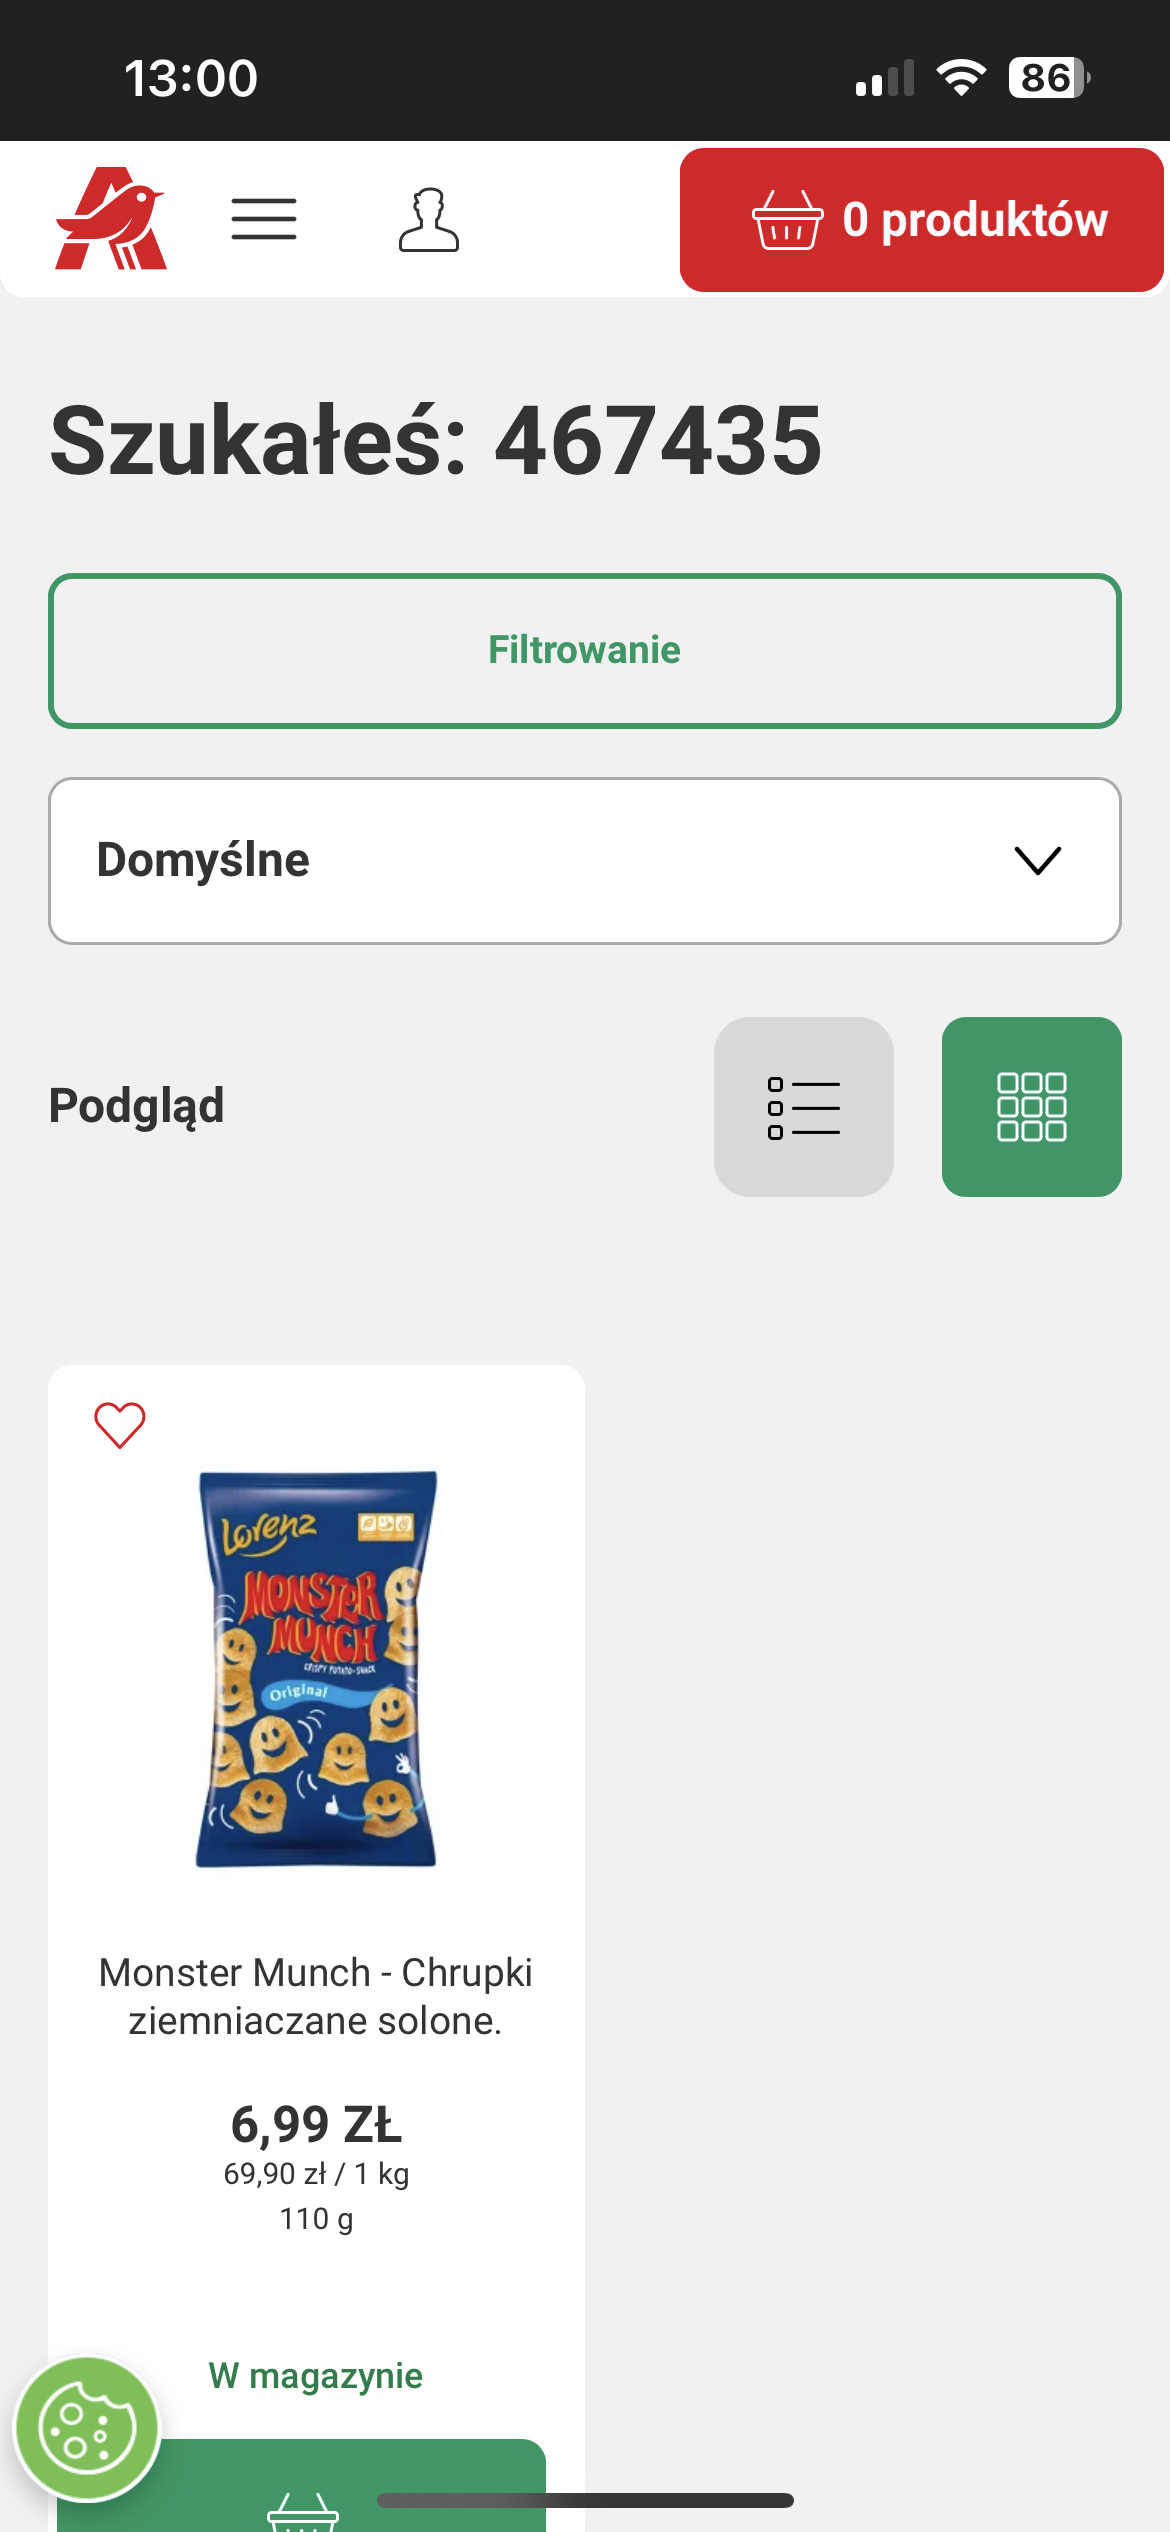Open the Filtrowanie filter options
This screenshot has width=1170, height=2532.
(585, 651)
